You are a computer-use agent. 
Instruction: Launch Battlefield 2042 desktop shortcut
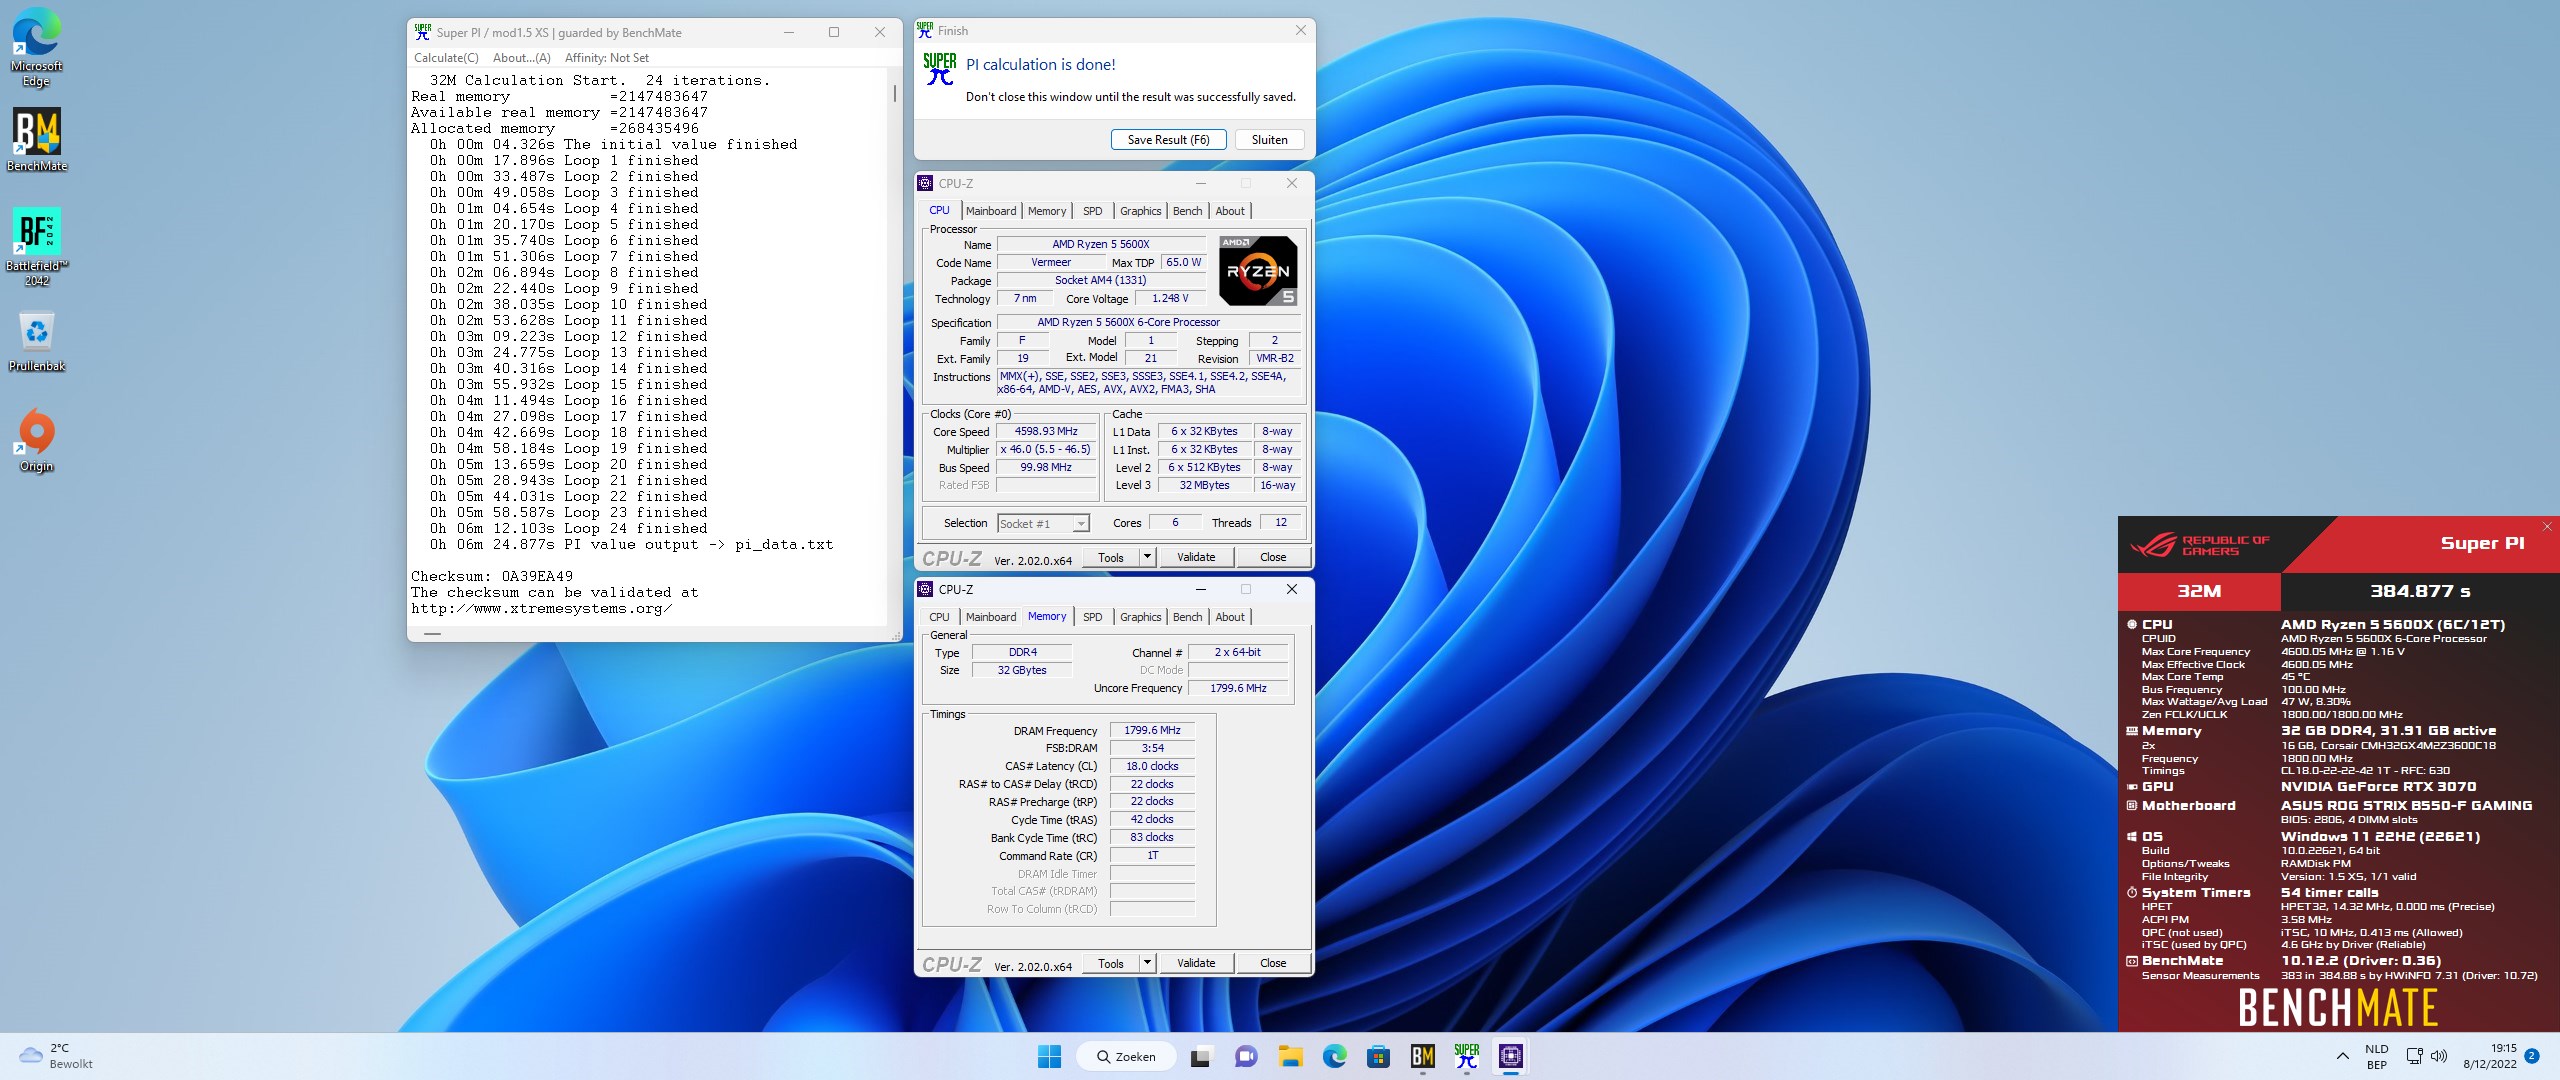click(36, 246)
